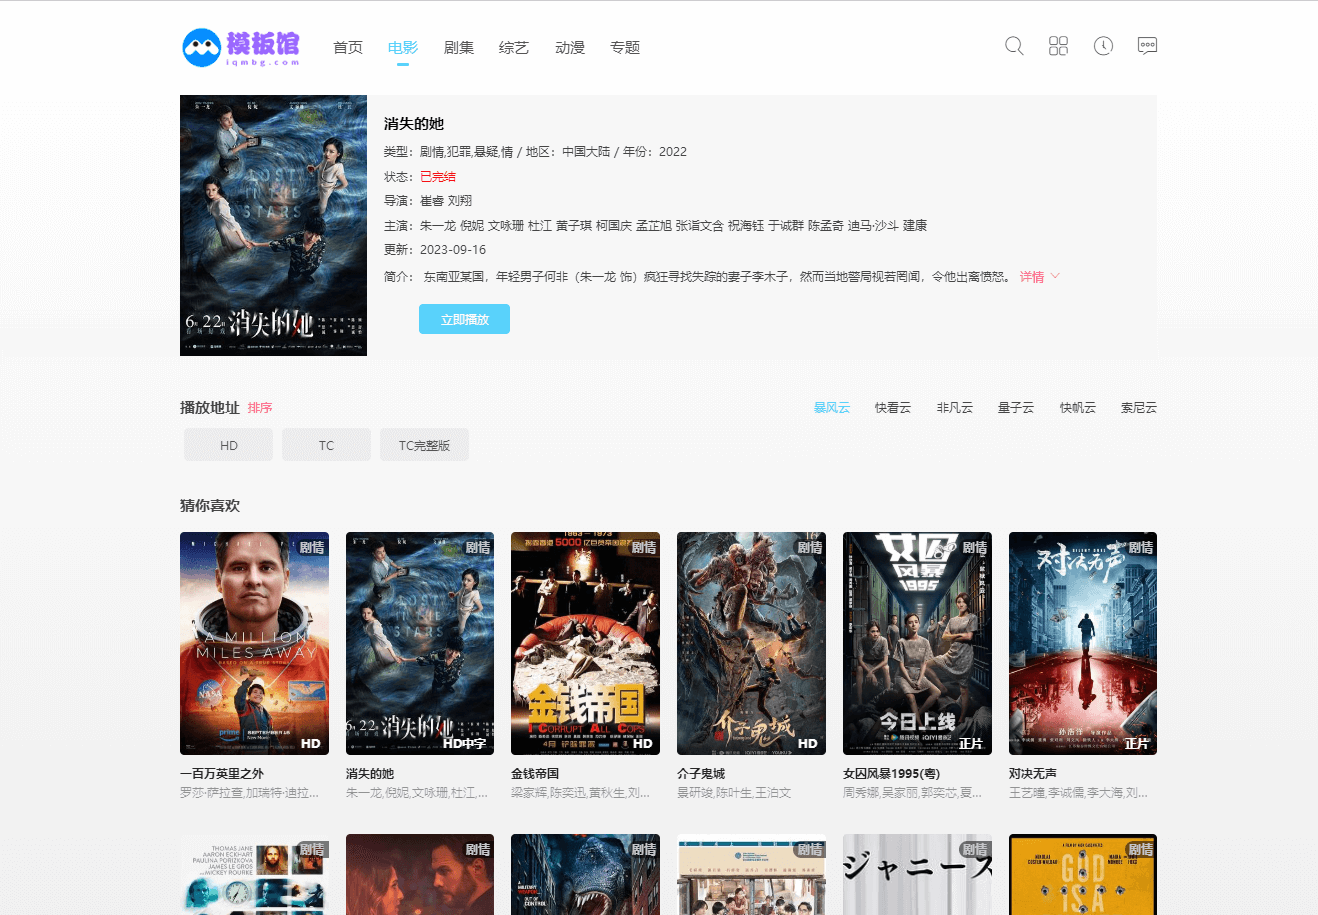
Task: Open 金钱帝国 poster thumbnail
Action: click(x=585, y=643)
